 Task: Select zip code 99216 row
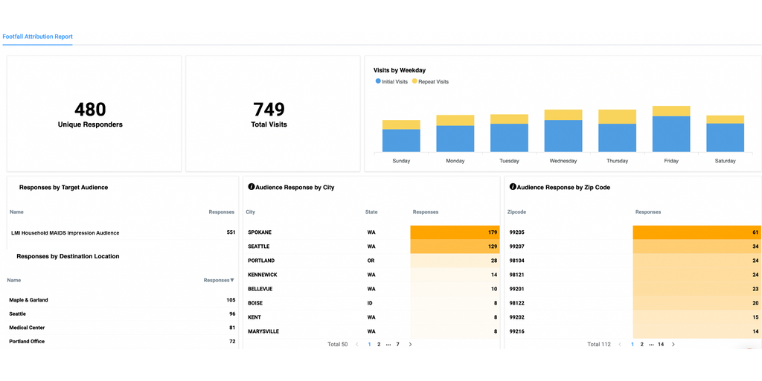(x=633, y=331)
